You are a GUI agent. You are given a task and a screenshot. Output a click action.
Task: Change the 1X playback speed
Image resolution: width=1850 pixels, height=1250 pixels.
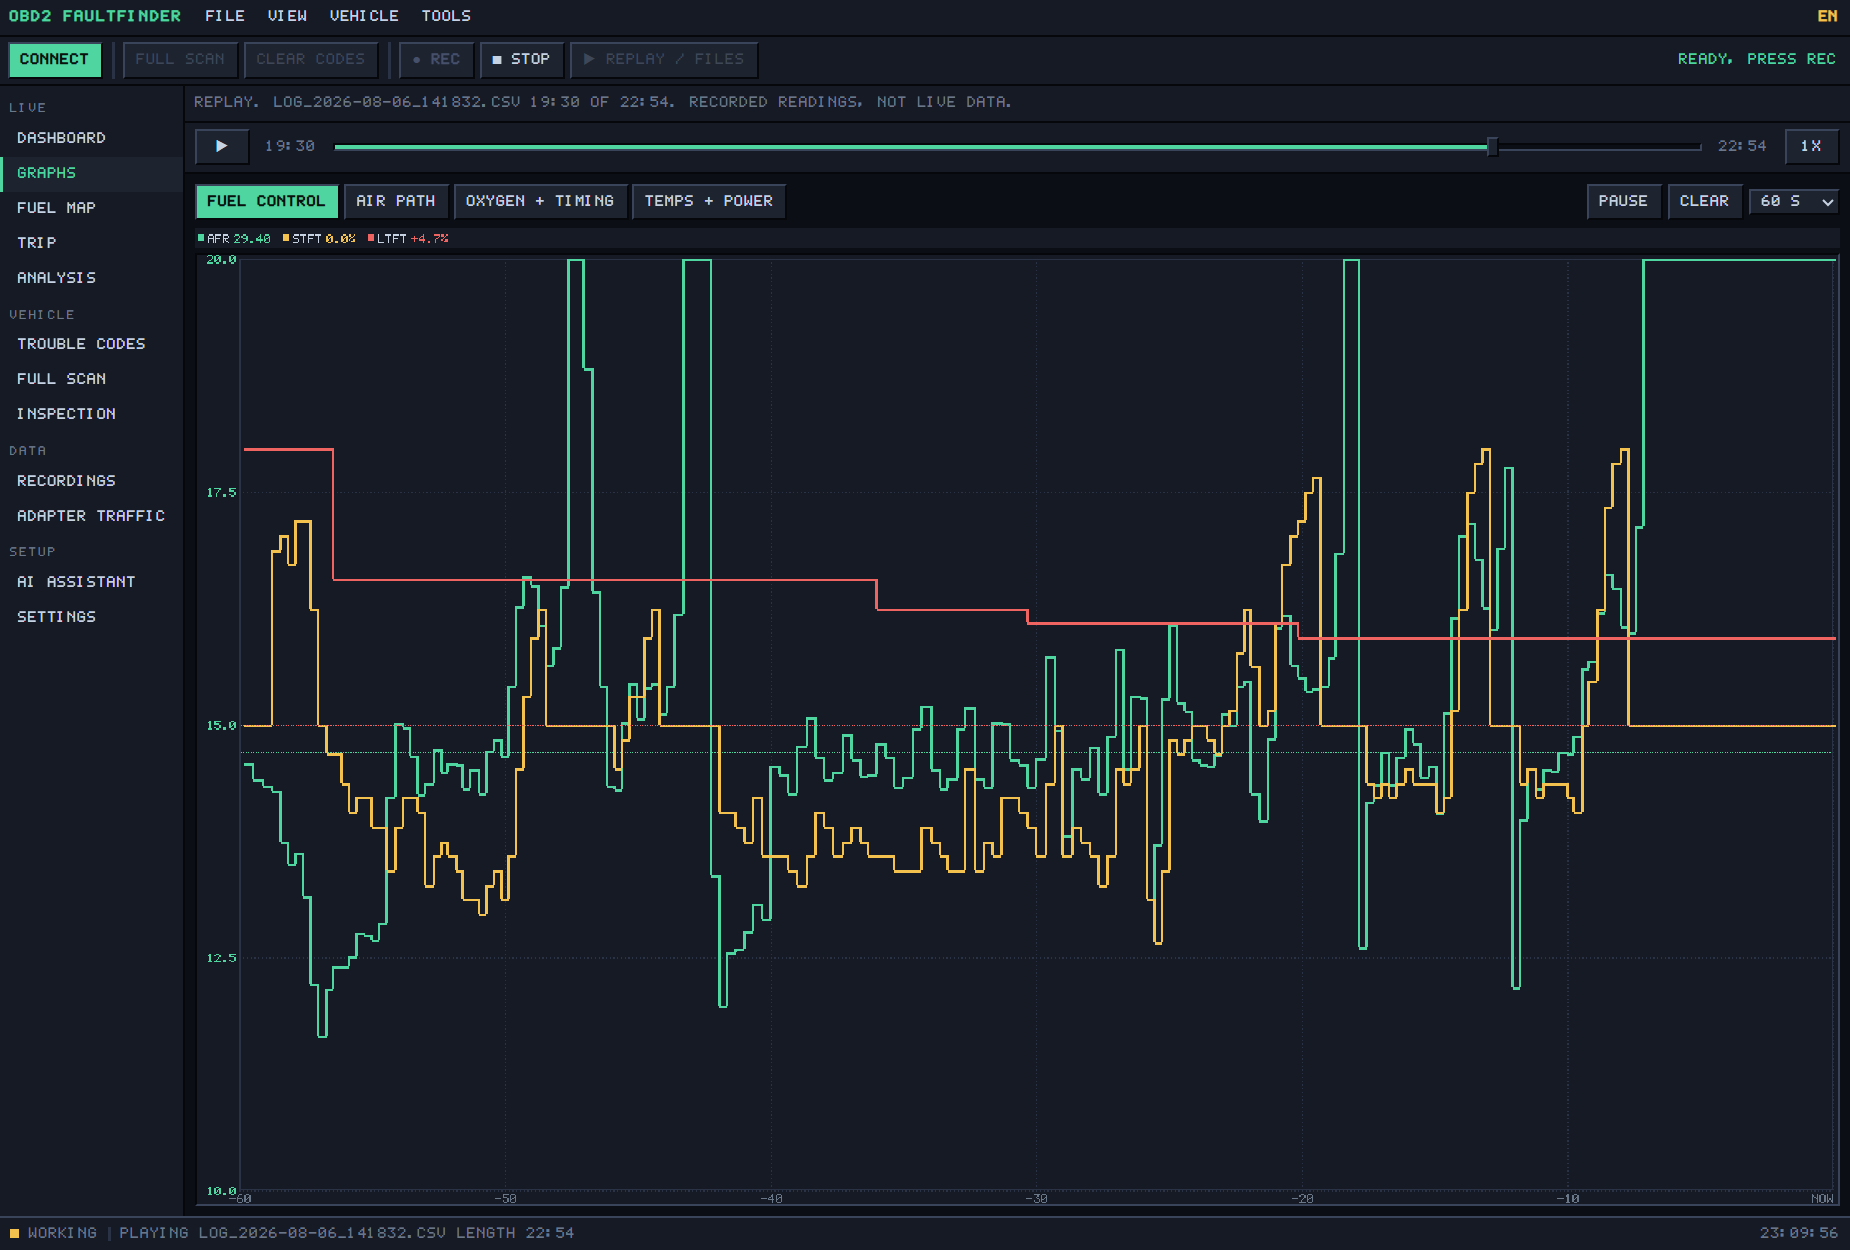(x=1811, y=146)
